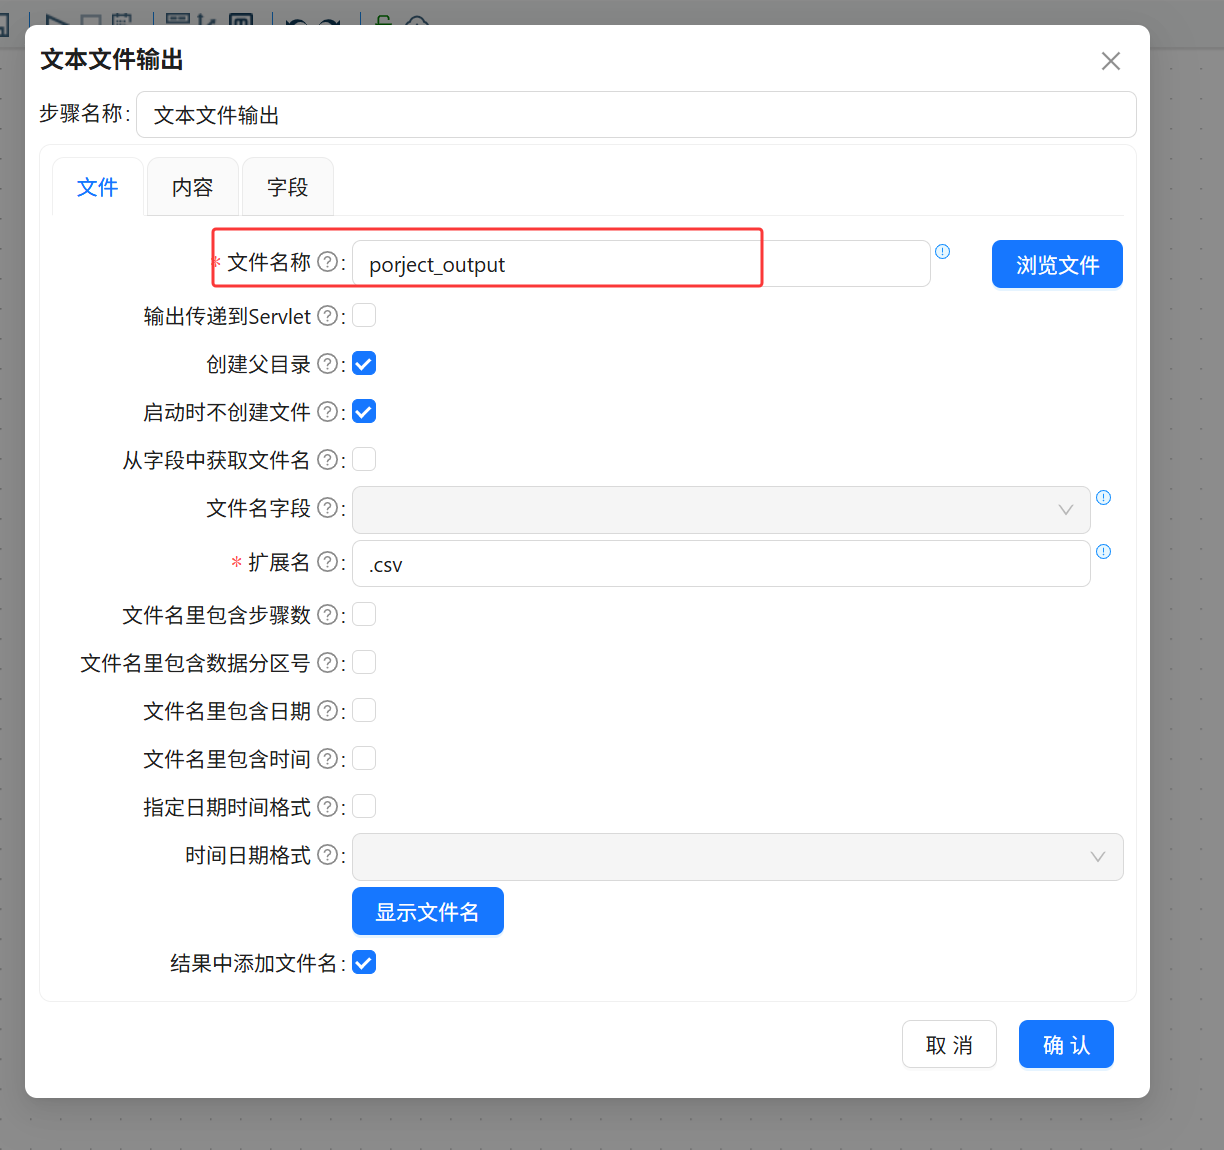Click info icon right of 文件名称 field

tap(942, 251)
